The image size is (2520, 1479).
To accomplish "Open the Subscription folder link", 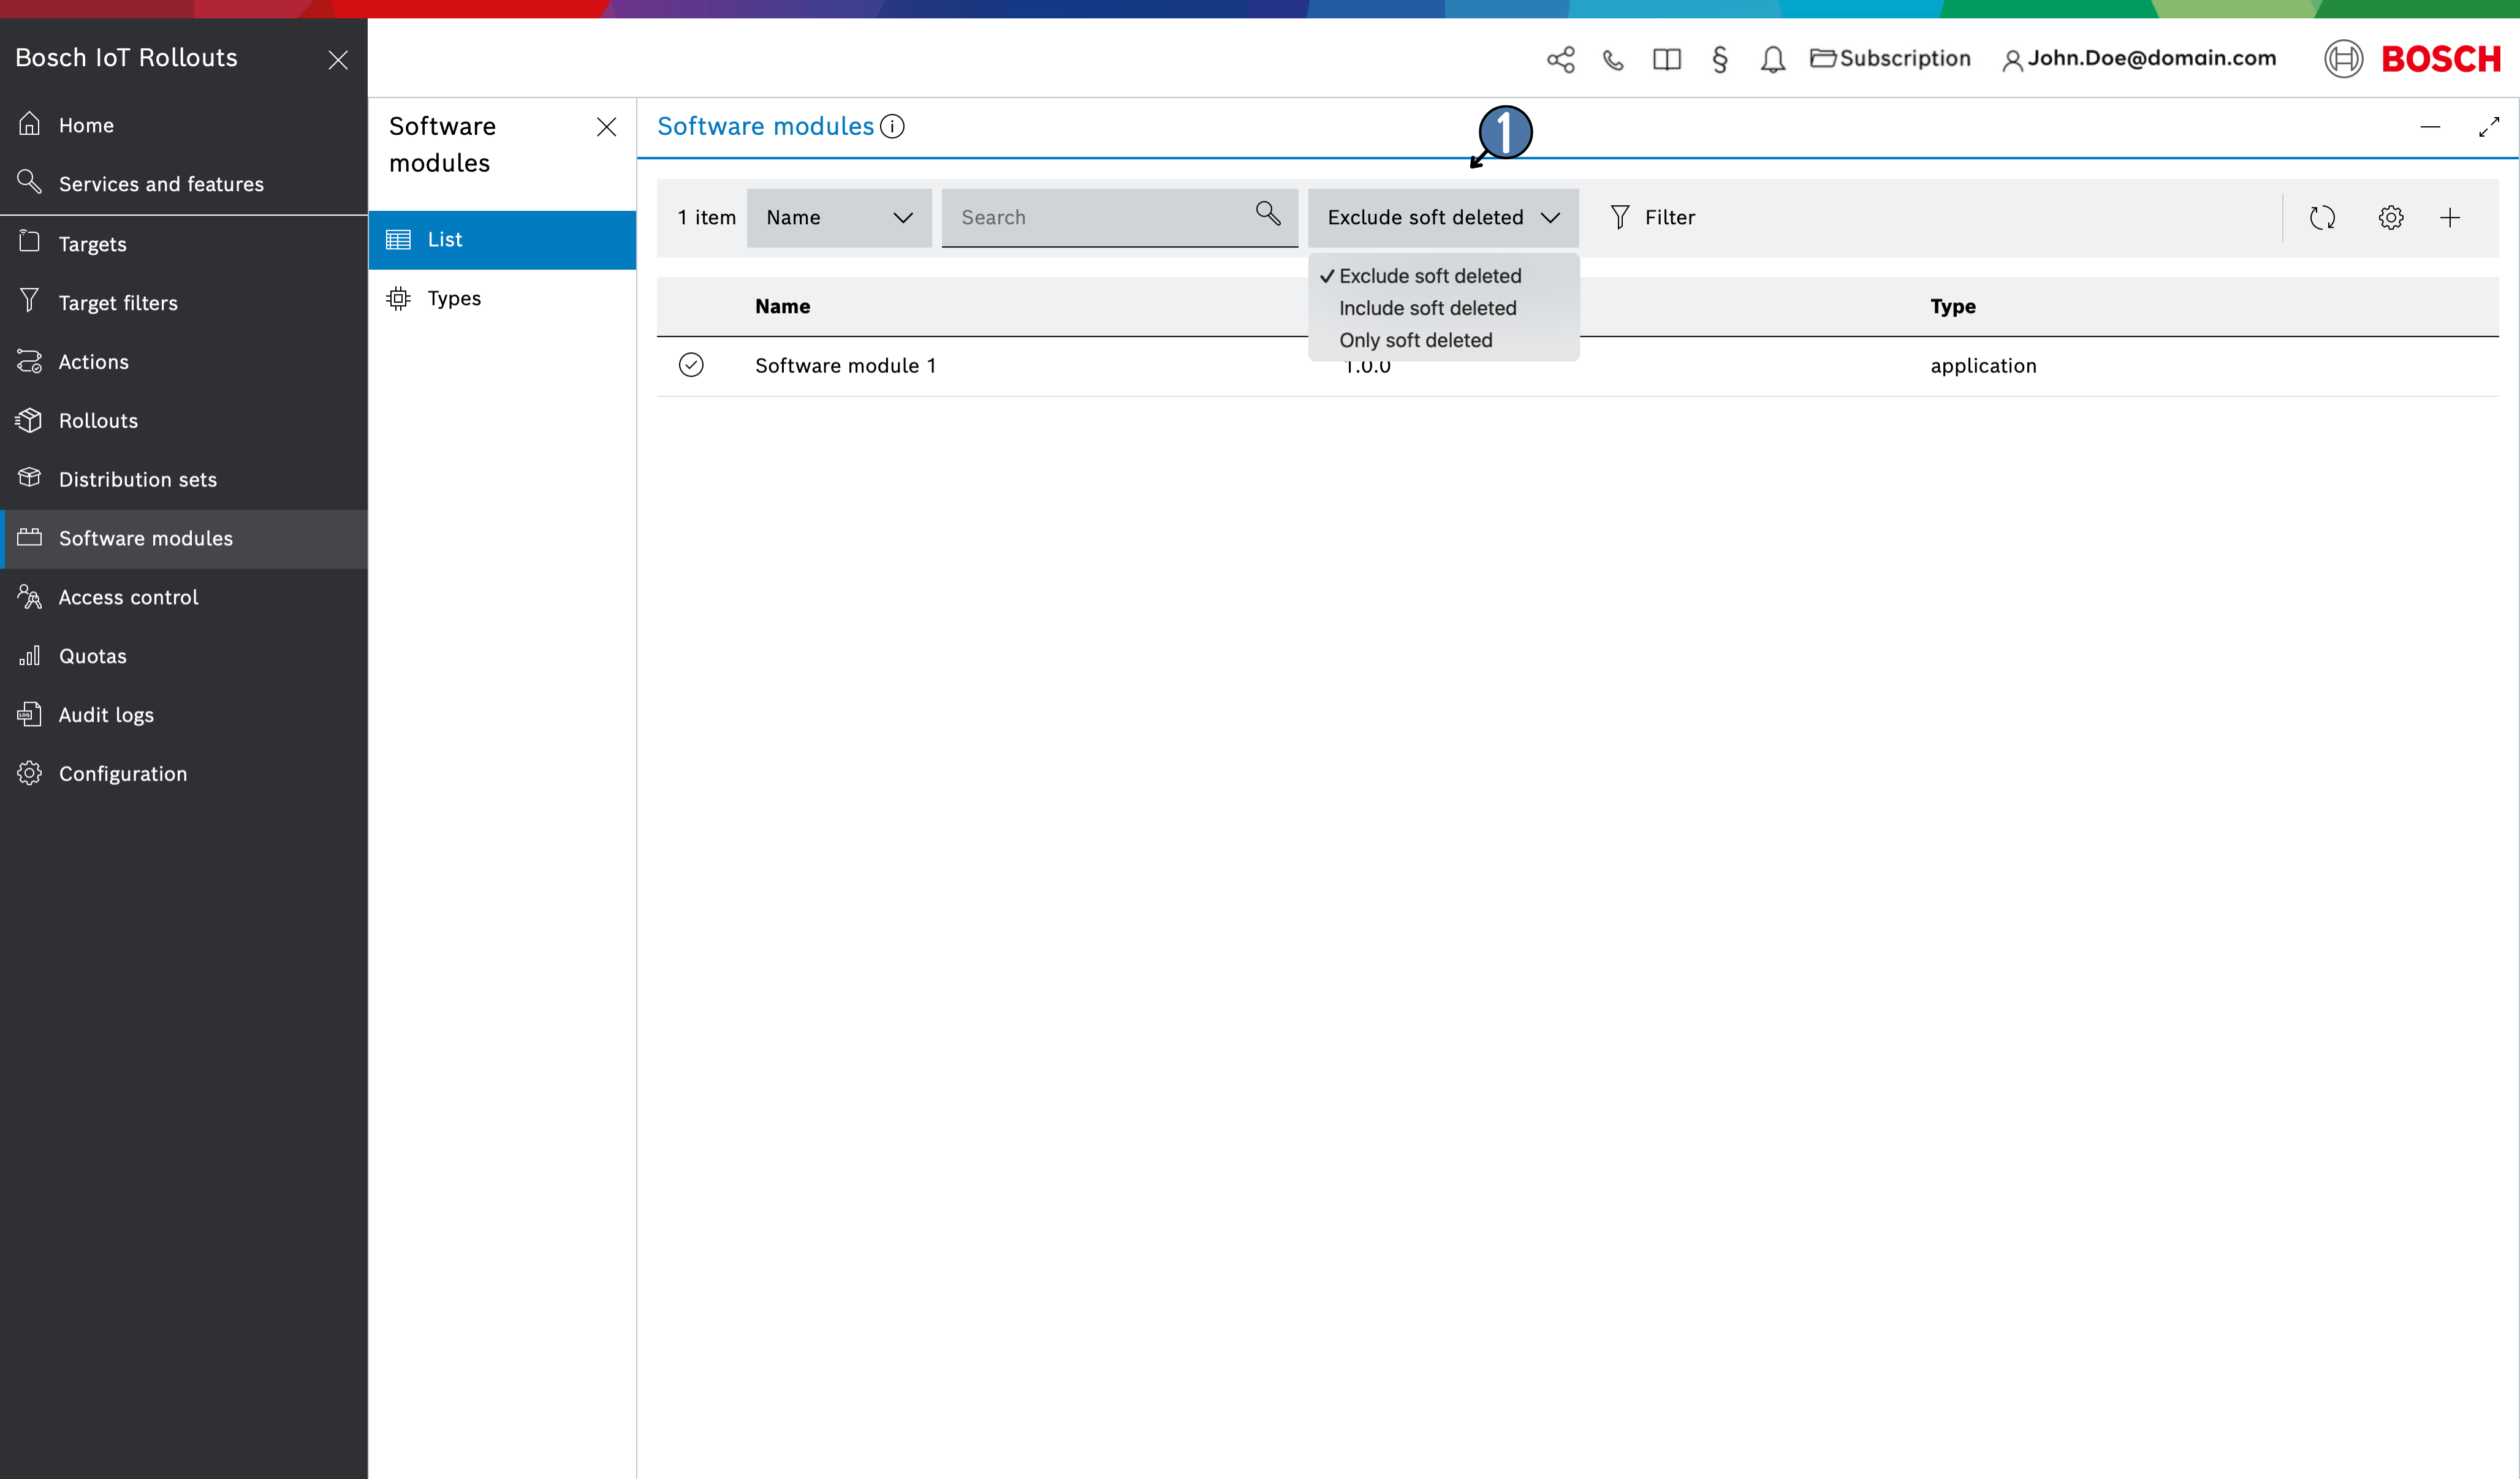I will point(1890,59).
